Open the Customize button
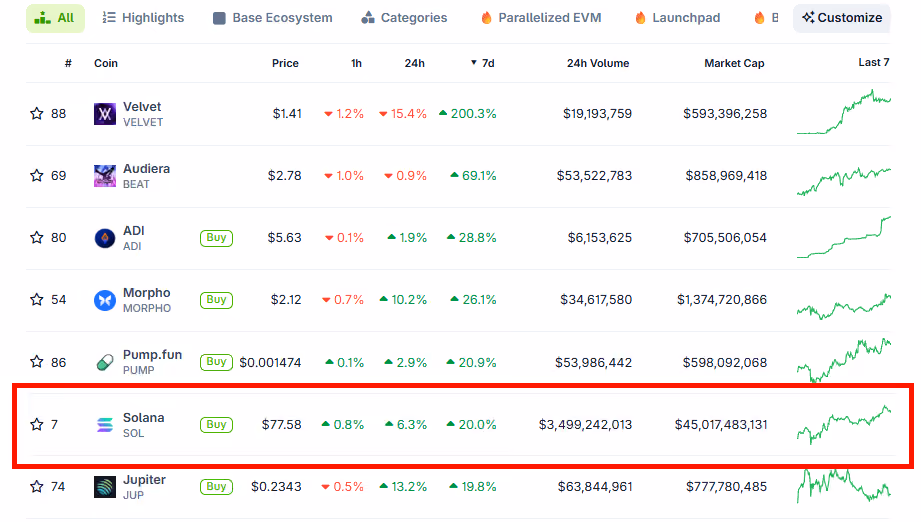The image size is (921, 522). pos(842,18)
